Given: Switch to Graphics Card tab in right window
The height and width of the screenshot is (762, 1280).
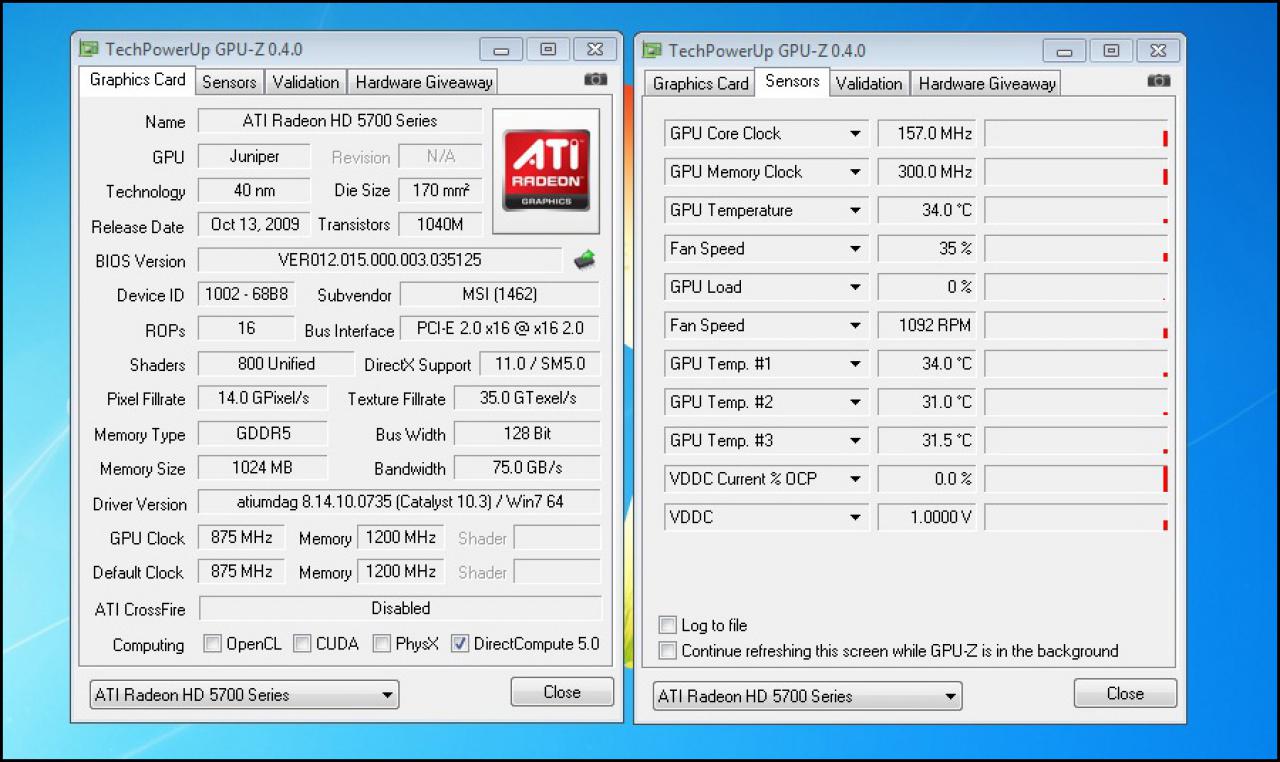Looking at the screenshot, I should 700,83.
